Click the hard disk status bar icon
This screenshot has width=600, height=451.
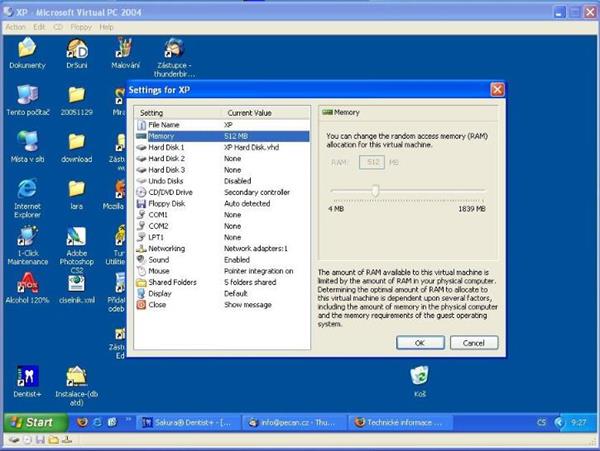[15, 440]
